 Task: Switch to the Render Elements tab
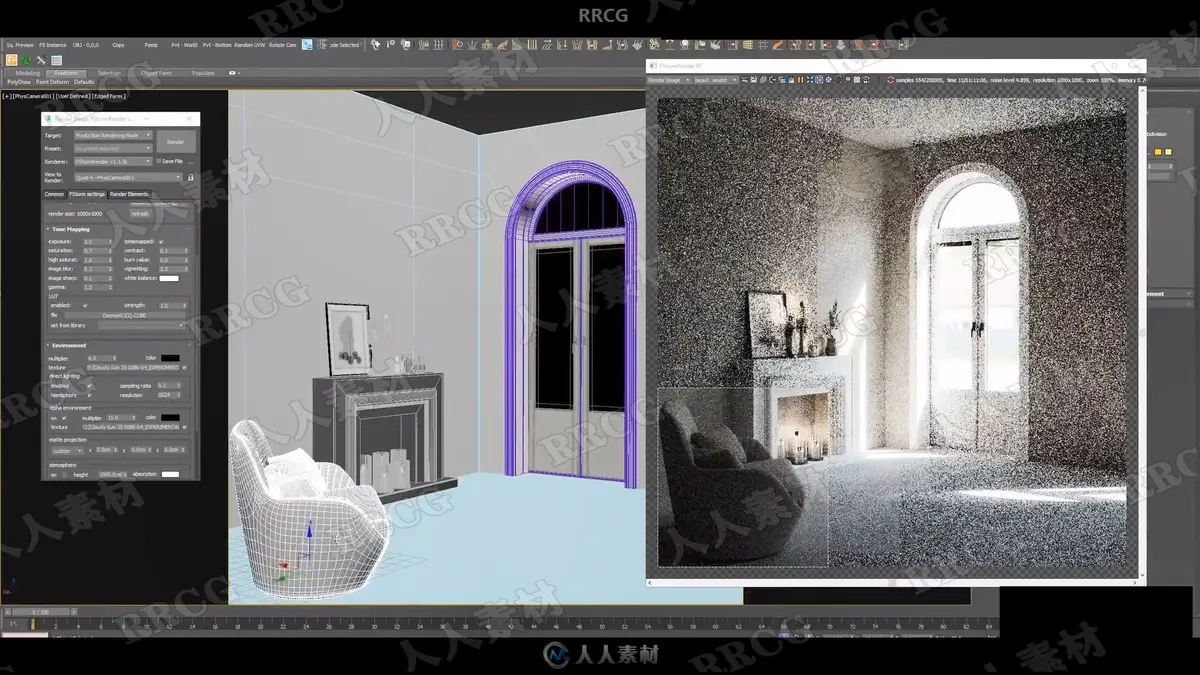point(129,194)
